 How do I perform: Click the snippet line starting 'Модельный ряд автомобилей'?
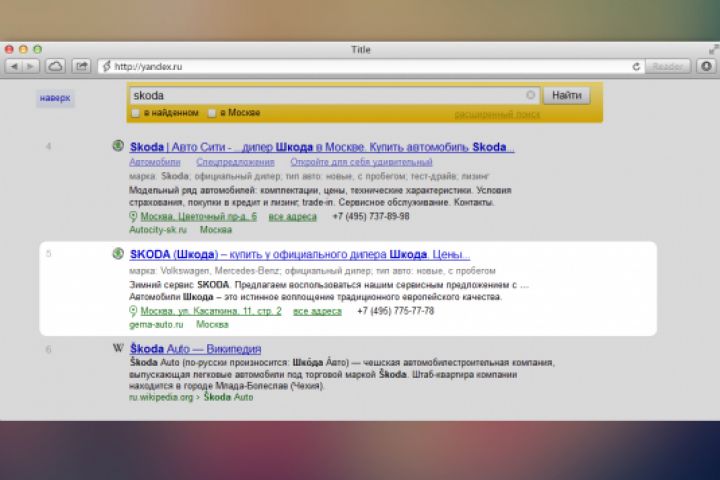(x=321, y=190)
